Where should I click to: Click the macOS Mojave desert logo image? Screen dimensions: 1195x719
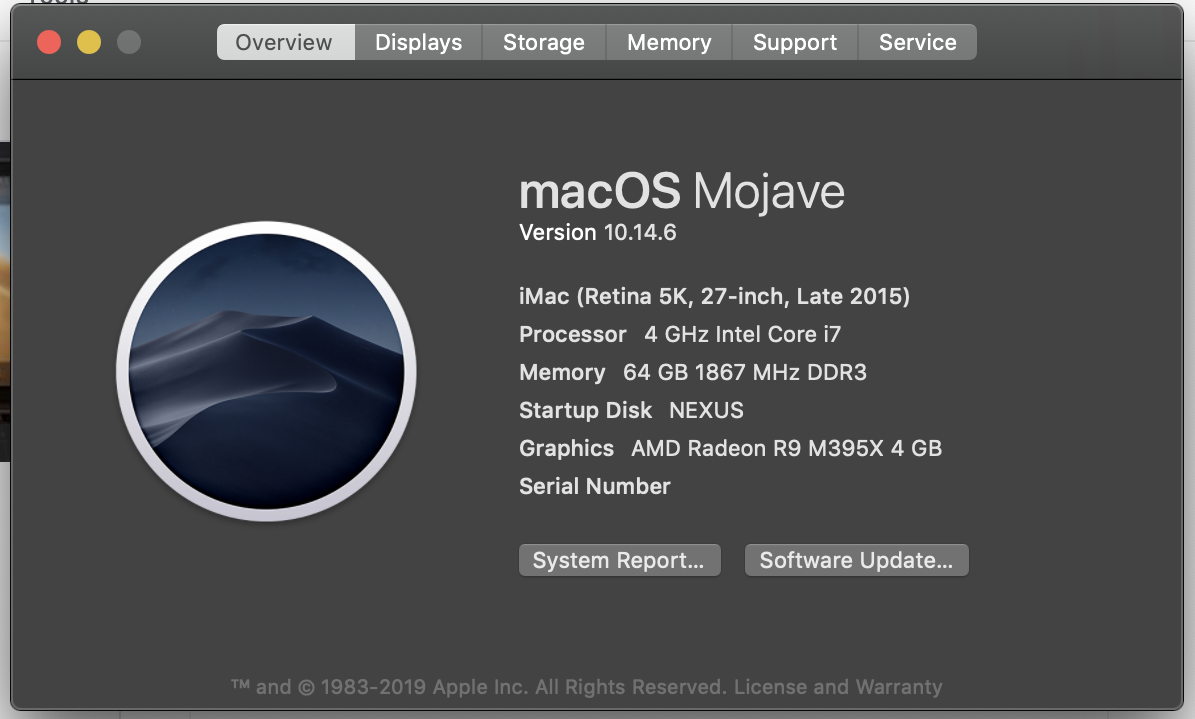(266, 371)
